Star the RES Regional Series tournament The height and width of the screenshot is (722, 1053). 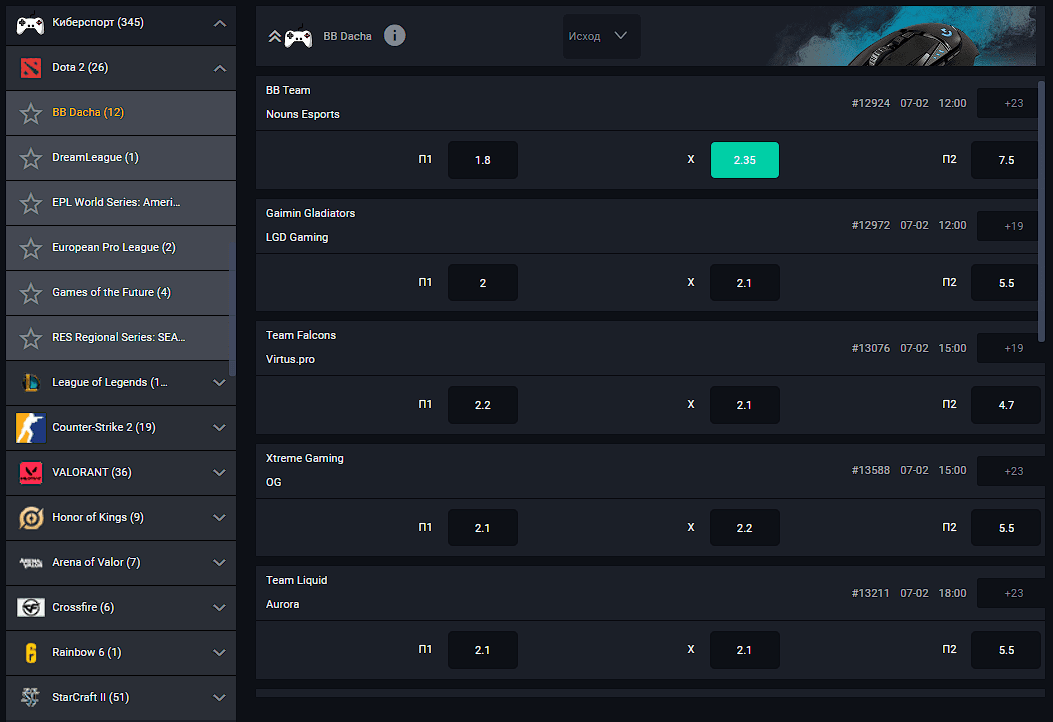pos(30,338)
